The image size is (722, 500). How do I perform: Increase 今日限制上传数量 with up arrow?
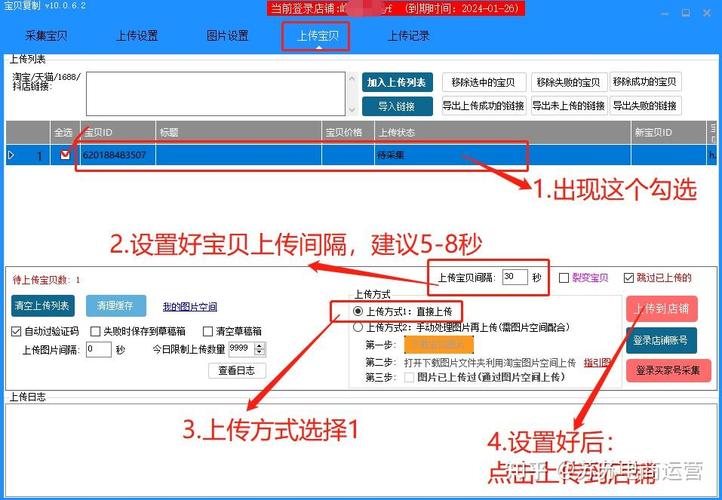coord(260,346)
